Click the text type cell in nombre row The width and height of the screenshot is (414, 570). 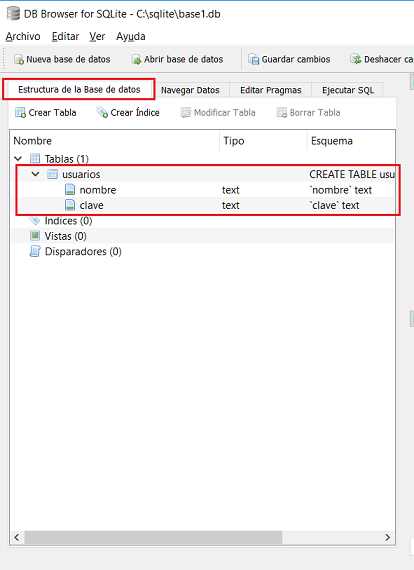tap(231, 190)
